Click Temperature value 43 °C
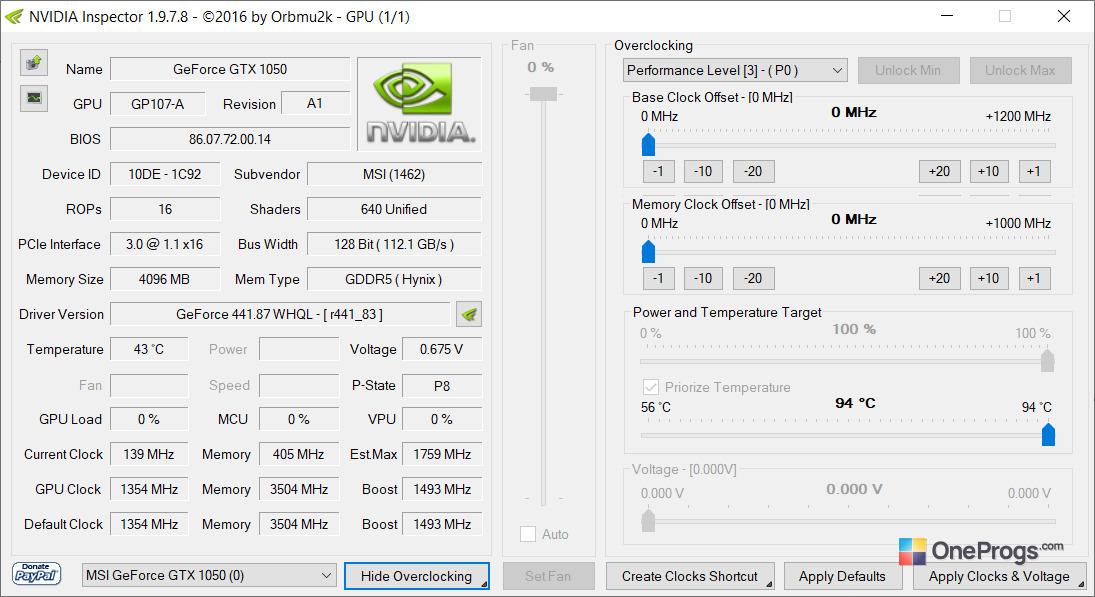This screenshot has height=597, width=1095. (149, 349)
